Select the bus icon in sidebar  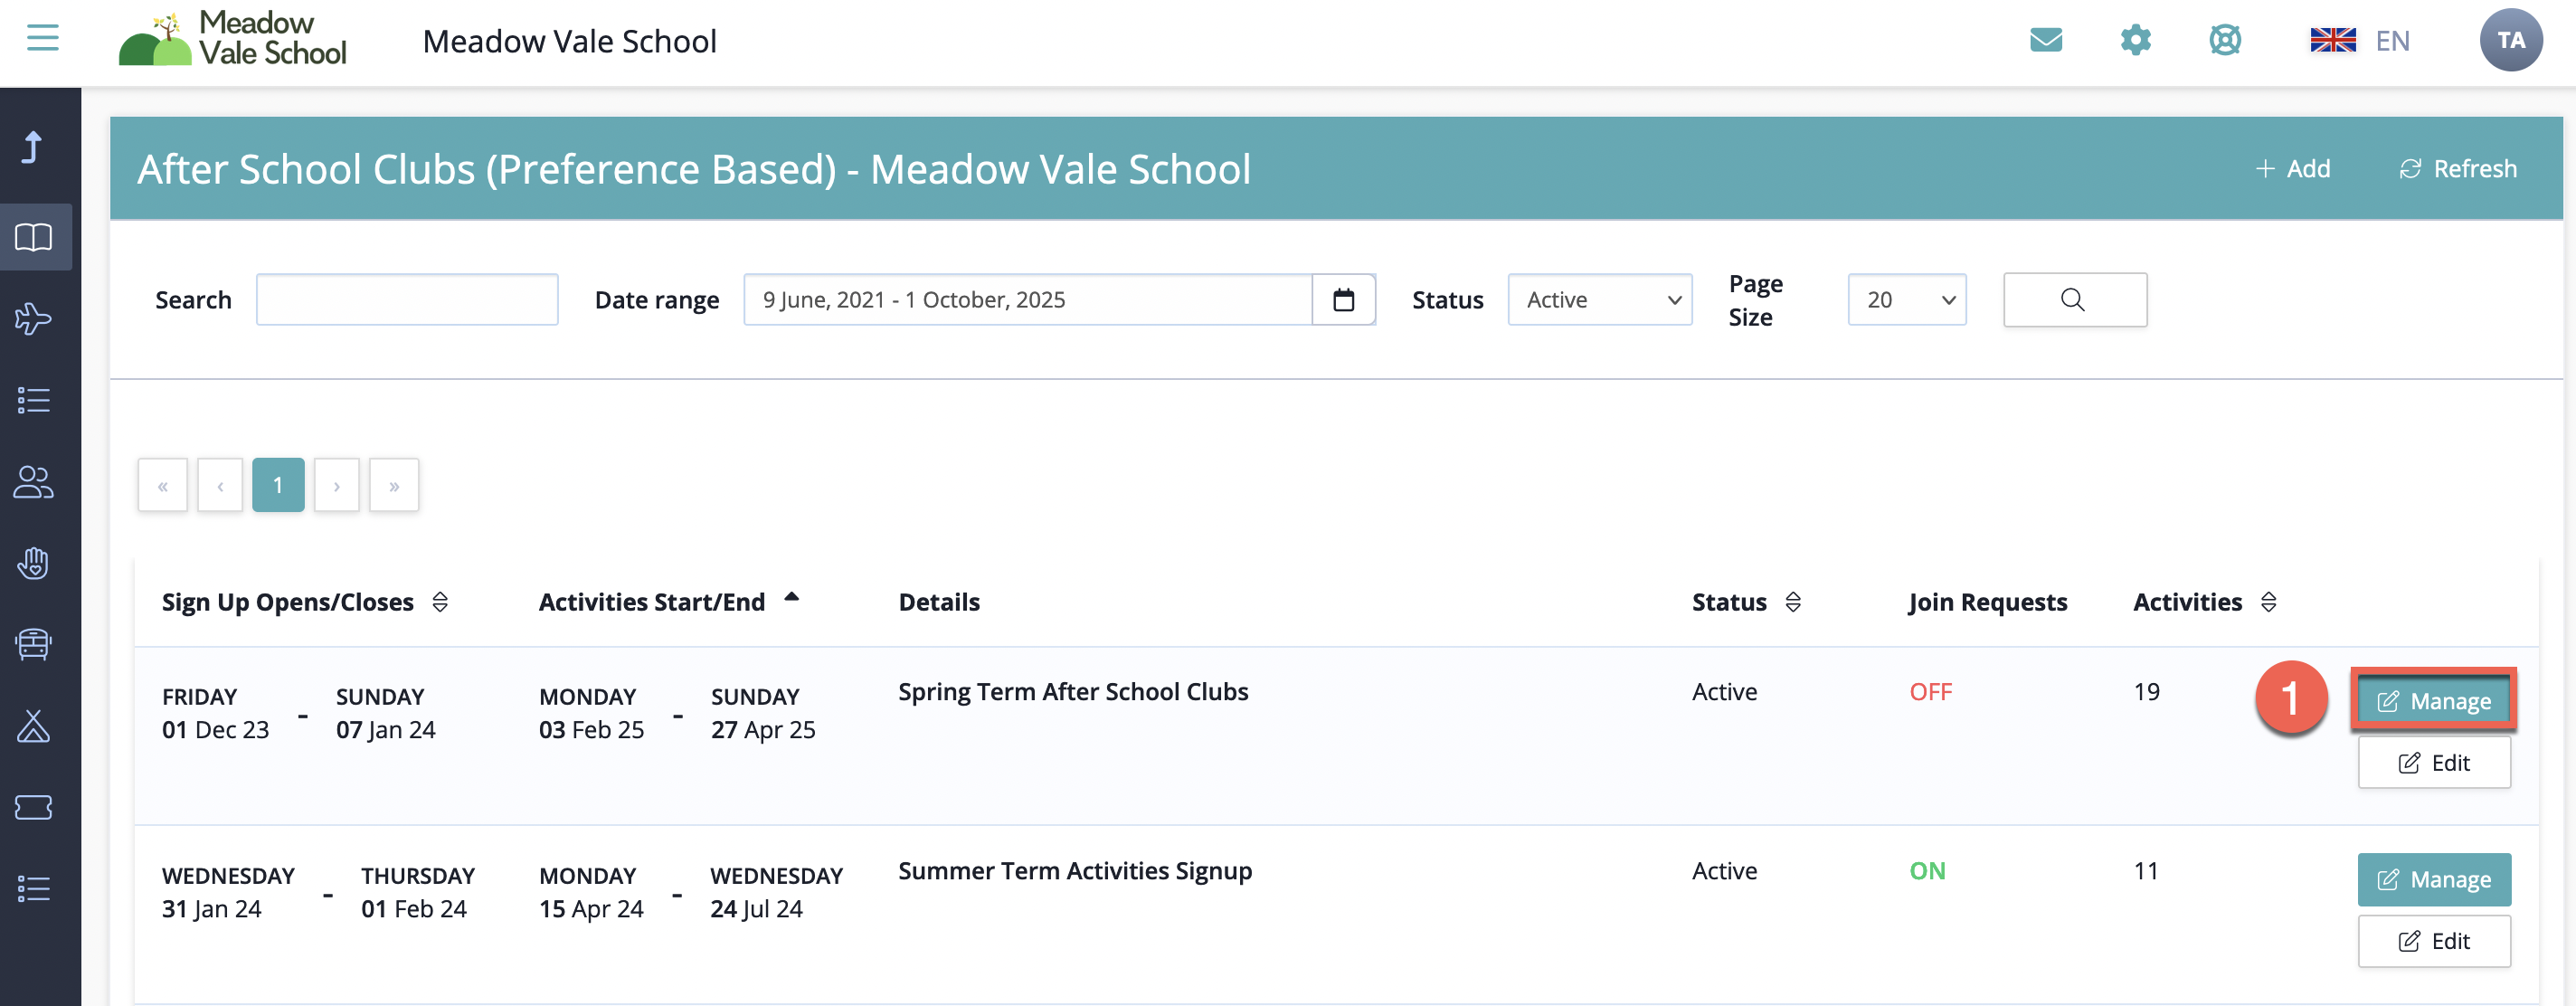(x=34, y=644)
